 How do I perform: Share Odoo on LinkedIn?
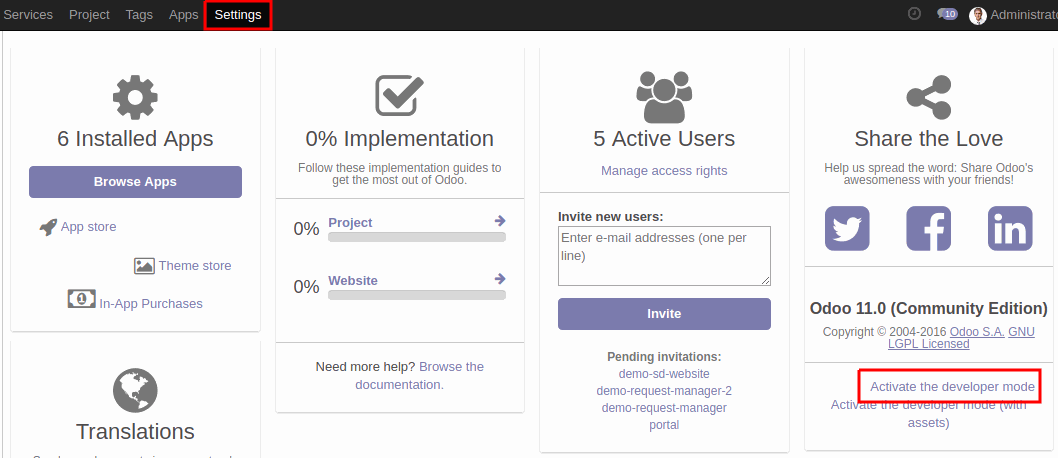(x=1010, y=229)
